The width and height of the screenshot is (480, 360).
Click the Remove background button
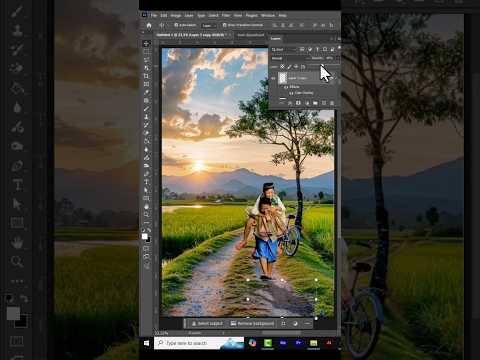252,324
